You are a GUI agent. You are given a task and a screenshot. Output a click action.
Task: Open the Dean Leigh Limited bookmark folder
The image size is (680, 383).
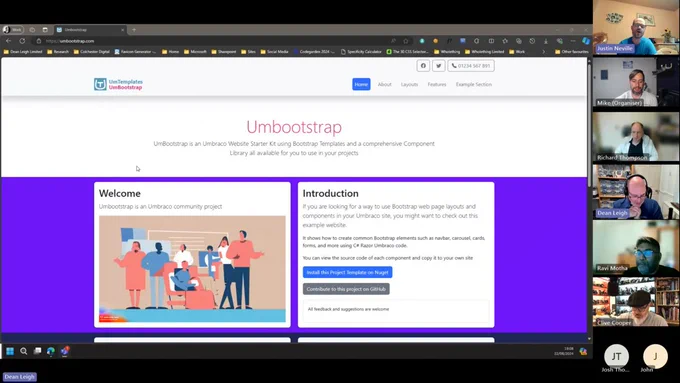[x=23, y=52]
